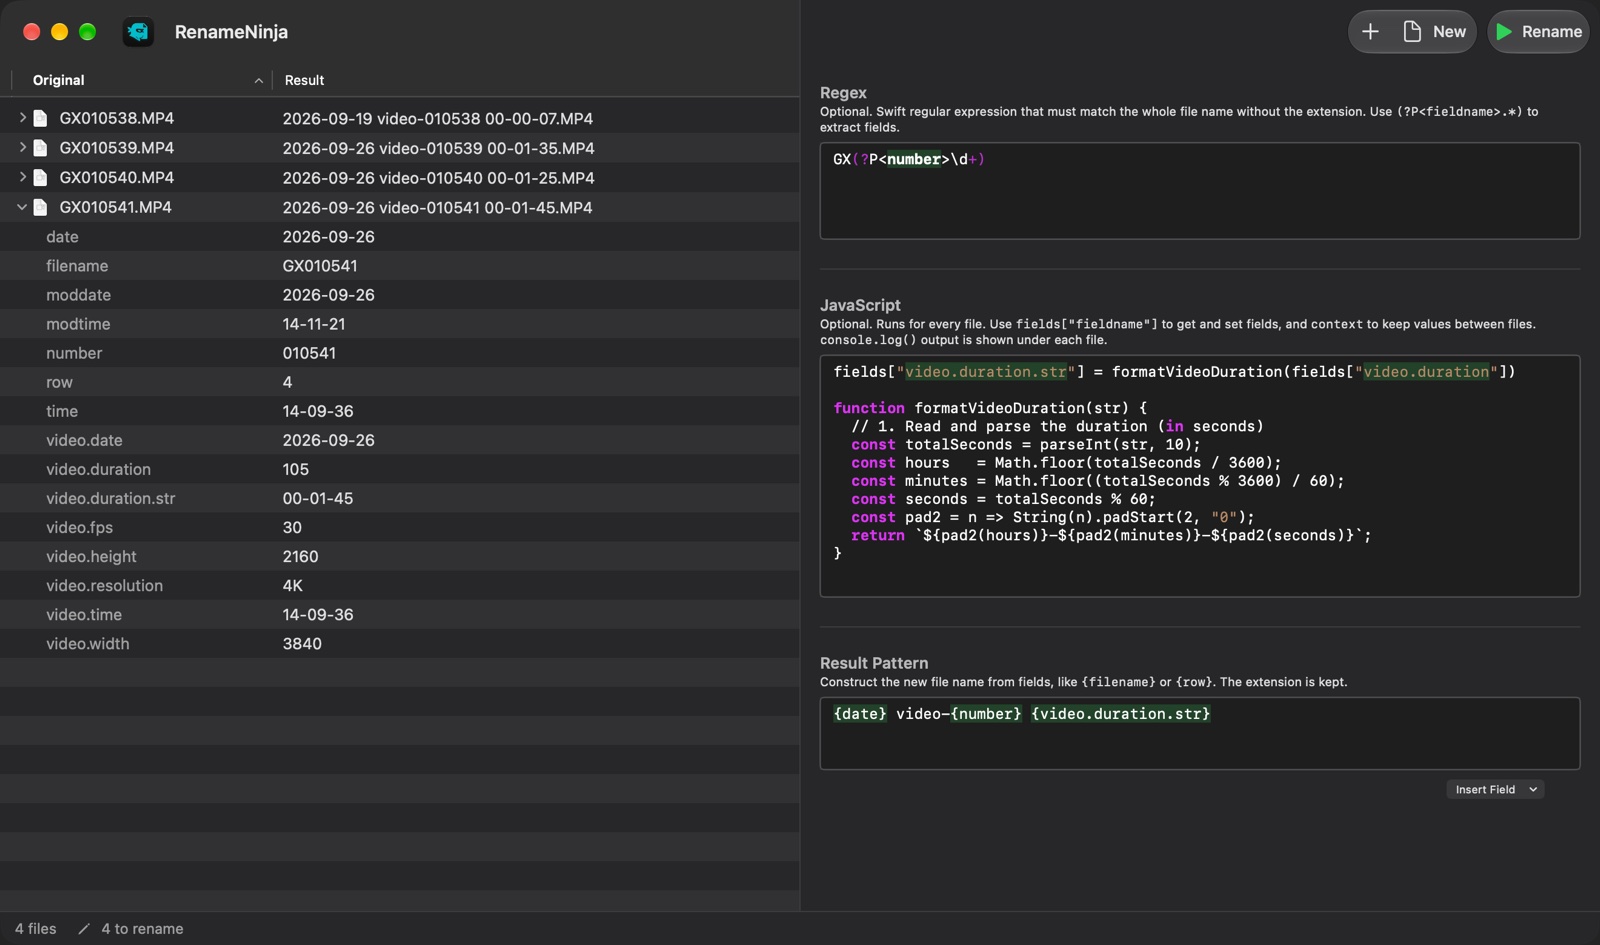Click the video.fps value 30

click(292, 527)
